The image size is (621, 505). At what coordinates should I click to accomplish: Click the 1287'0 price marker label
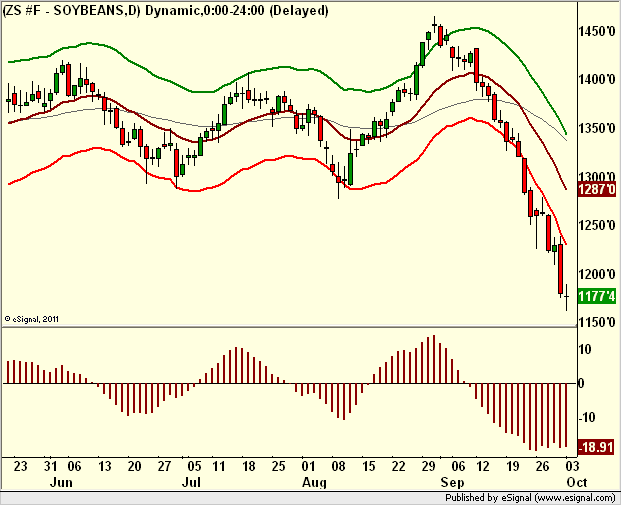[x=597, y=189]
